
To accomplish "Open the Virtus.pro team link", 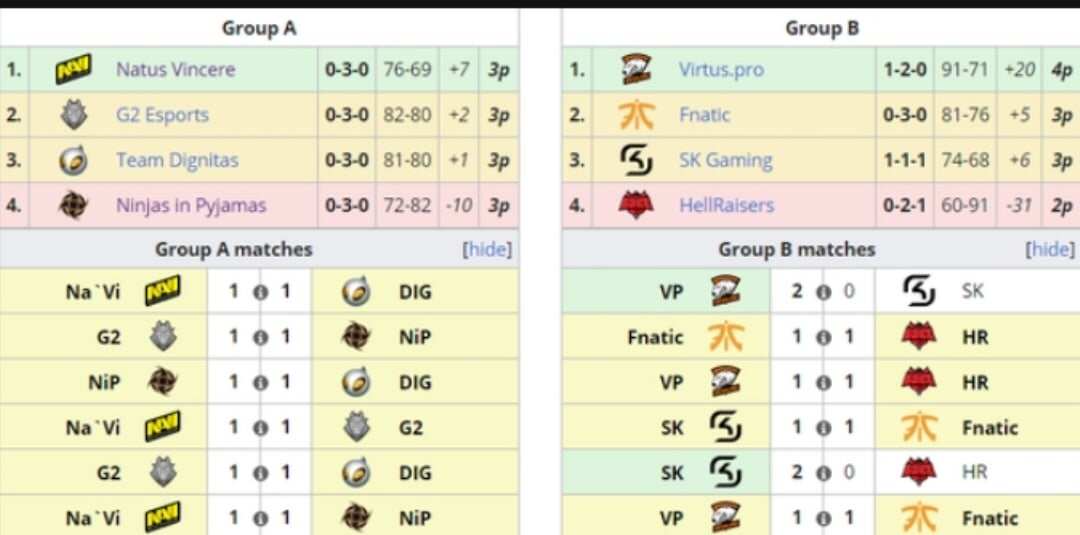I will [x=721, y=69].
